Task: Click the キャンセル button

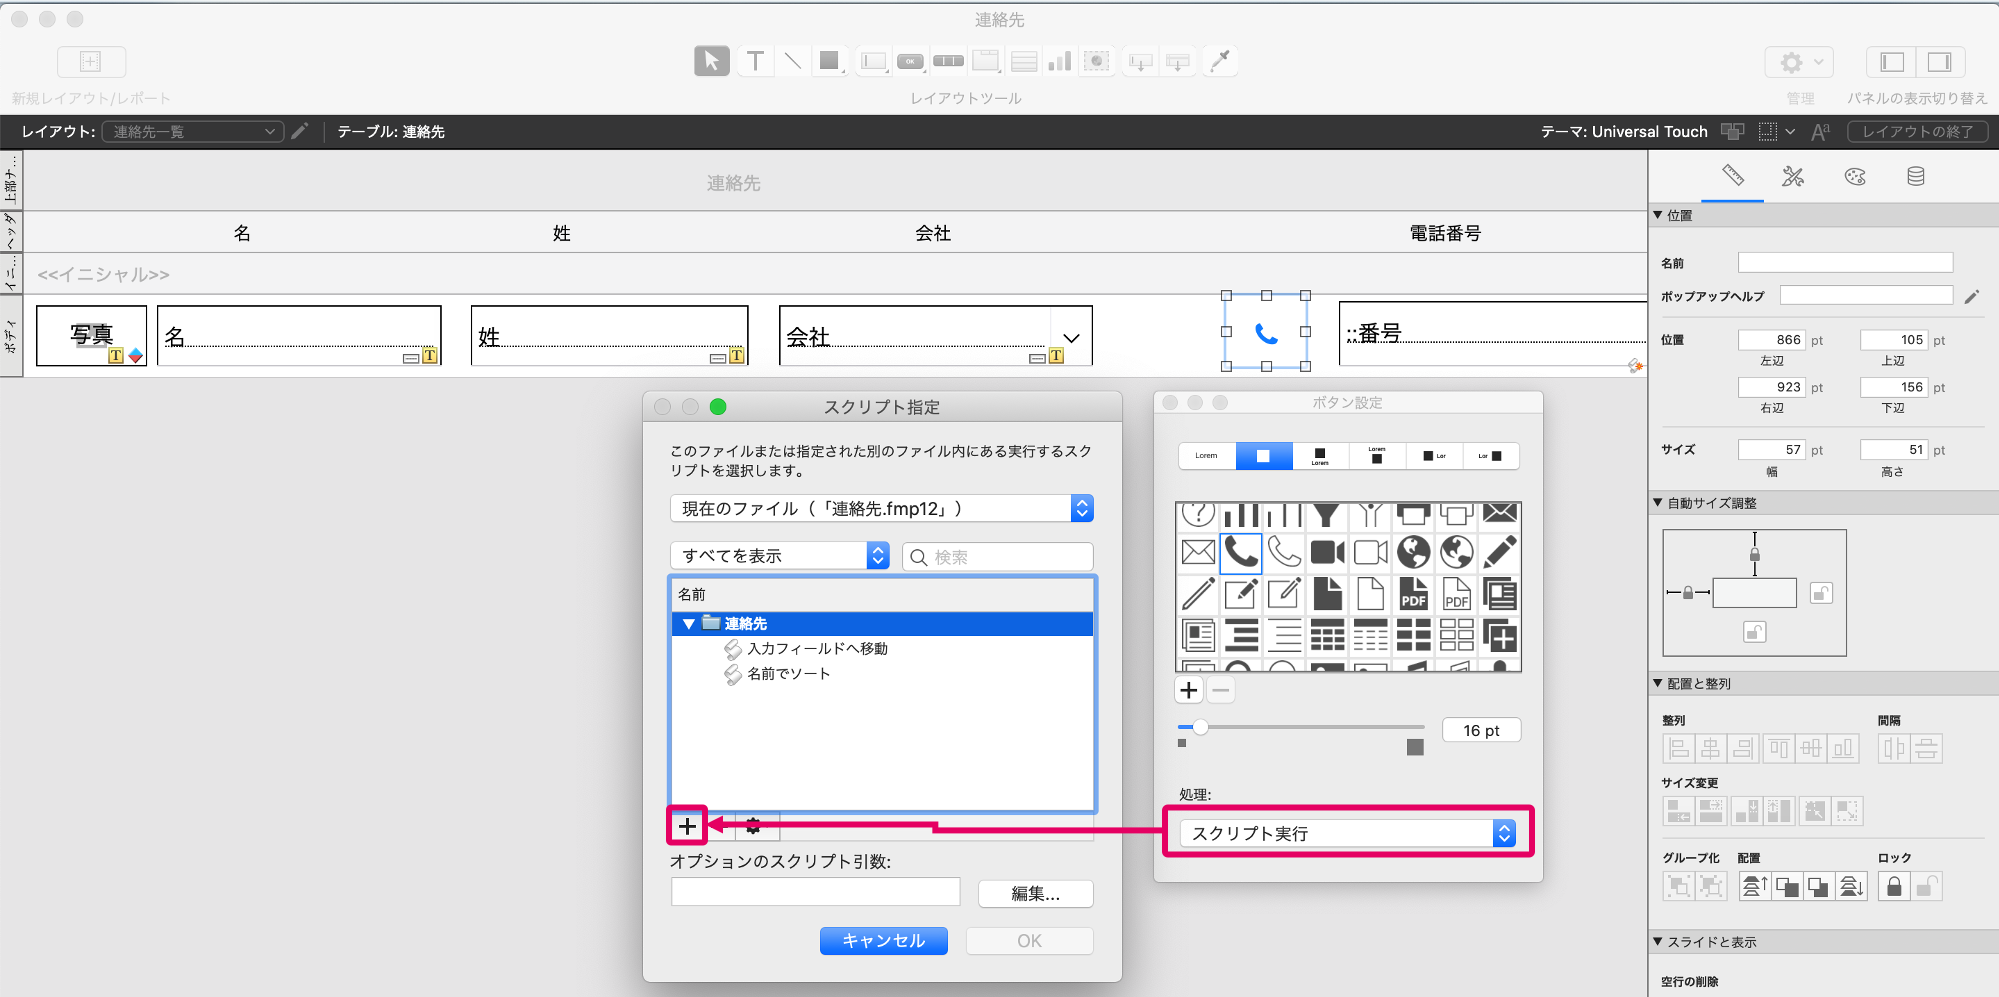Action: coord(883,941)
